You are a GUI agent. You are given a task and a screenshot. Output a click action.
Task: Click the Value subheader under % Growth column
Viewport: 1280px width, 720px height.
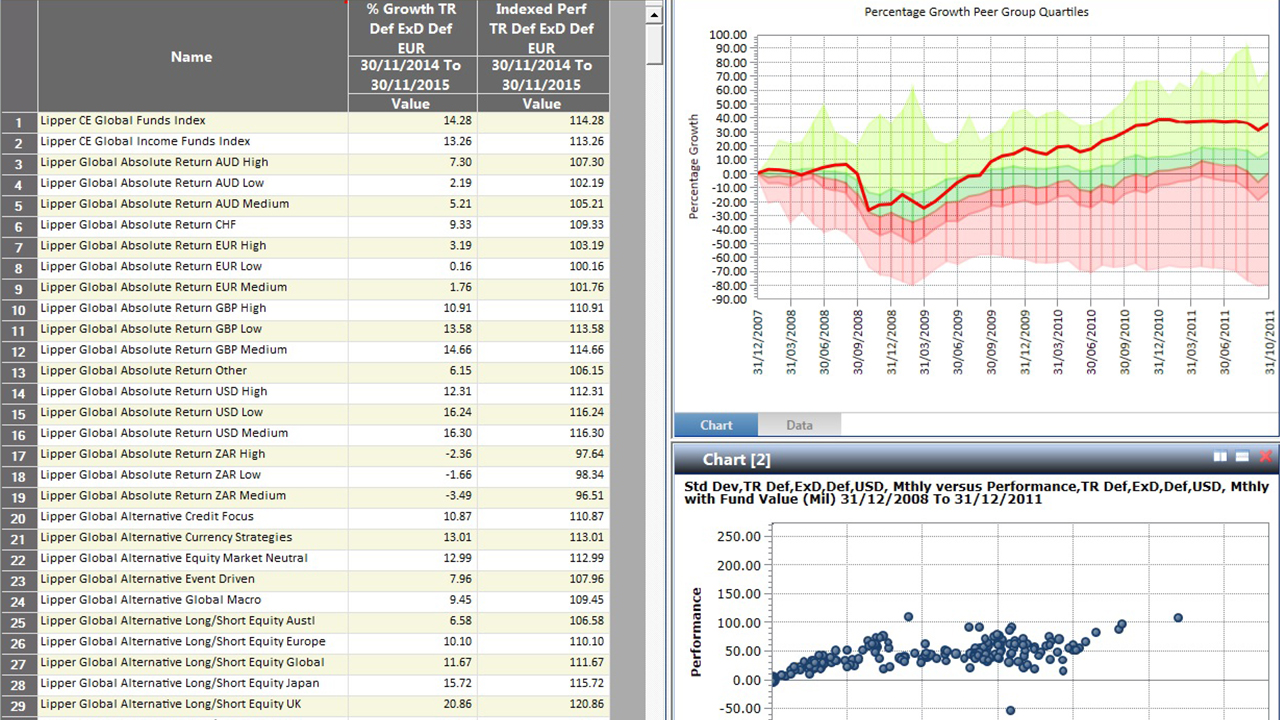click(412, 104)
